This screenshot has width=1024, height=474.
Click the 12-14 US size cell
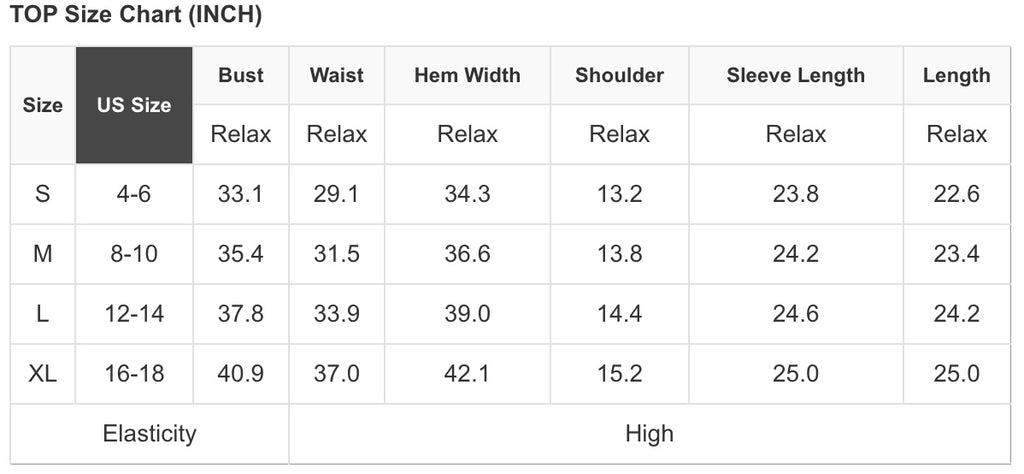(x=134, y=314)
